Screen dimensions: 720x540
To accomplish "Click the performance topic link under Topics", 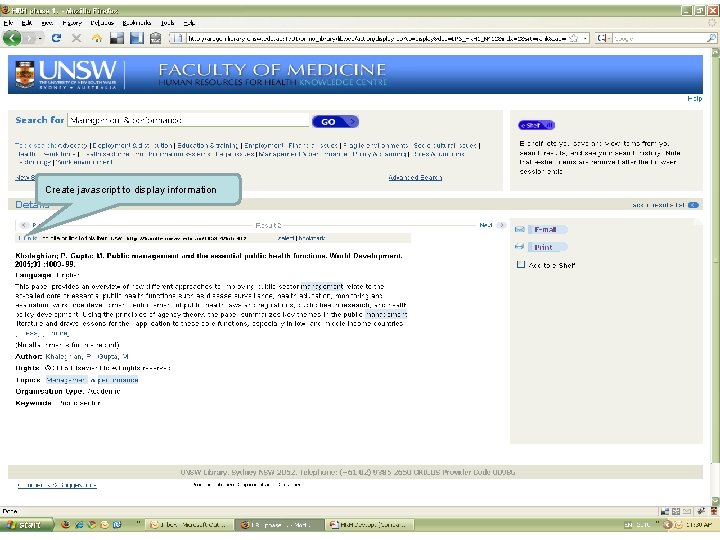I will coord(118,380).
